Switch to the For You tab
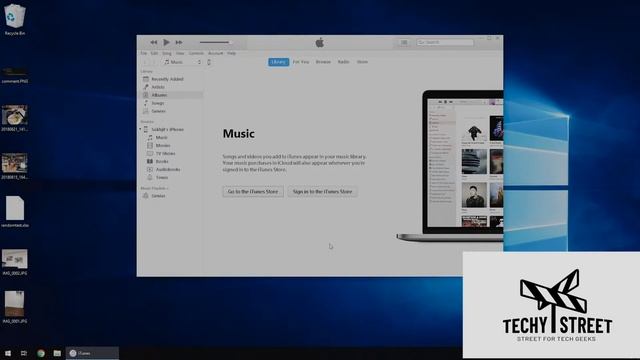 [301, 62]
